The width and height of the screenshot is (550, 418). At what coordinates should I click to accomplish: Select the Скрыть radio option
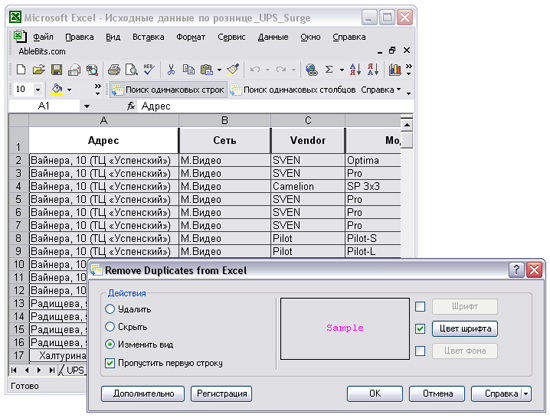click(110, 326)
